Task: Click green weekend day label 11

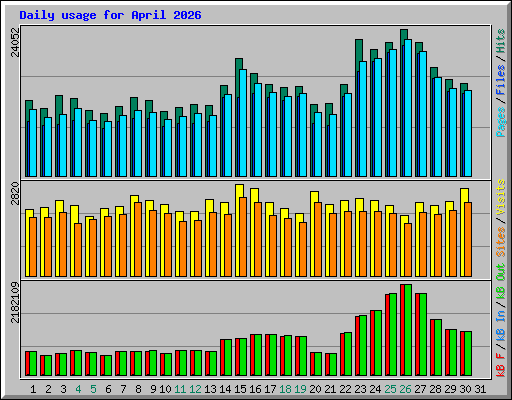Action: point(180,389)
